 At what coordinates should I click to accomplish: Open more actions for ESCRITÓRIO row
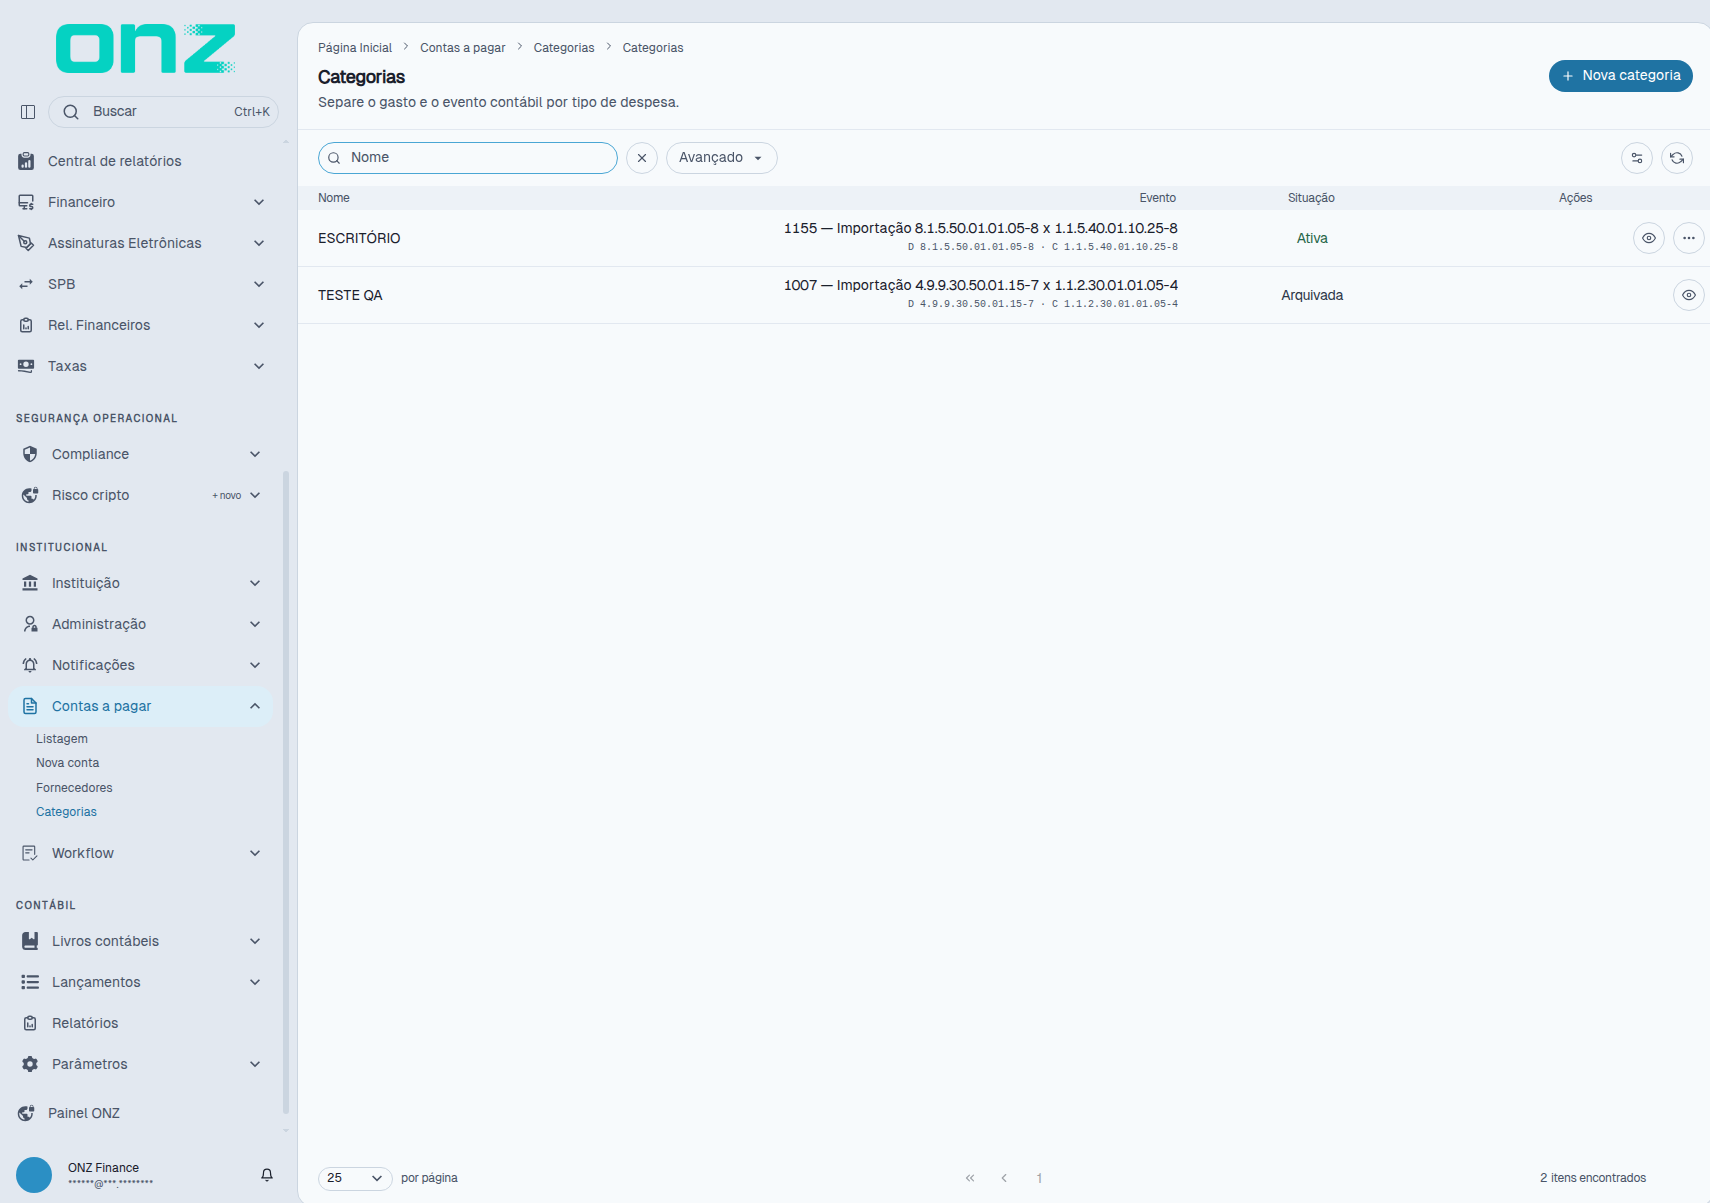[1689, 238]
